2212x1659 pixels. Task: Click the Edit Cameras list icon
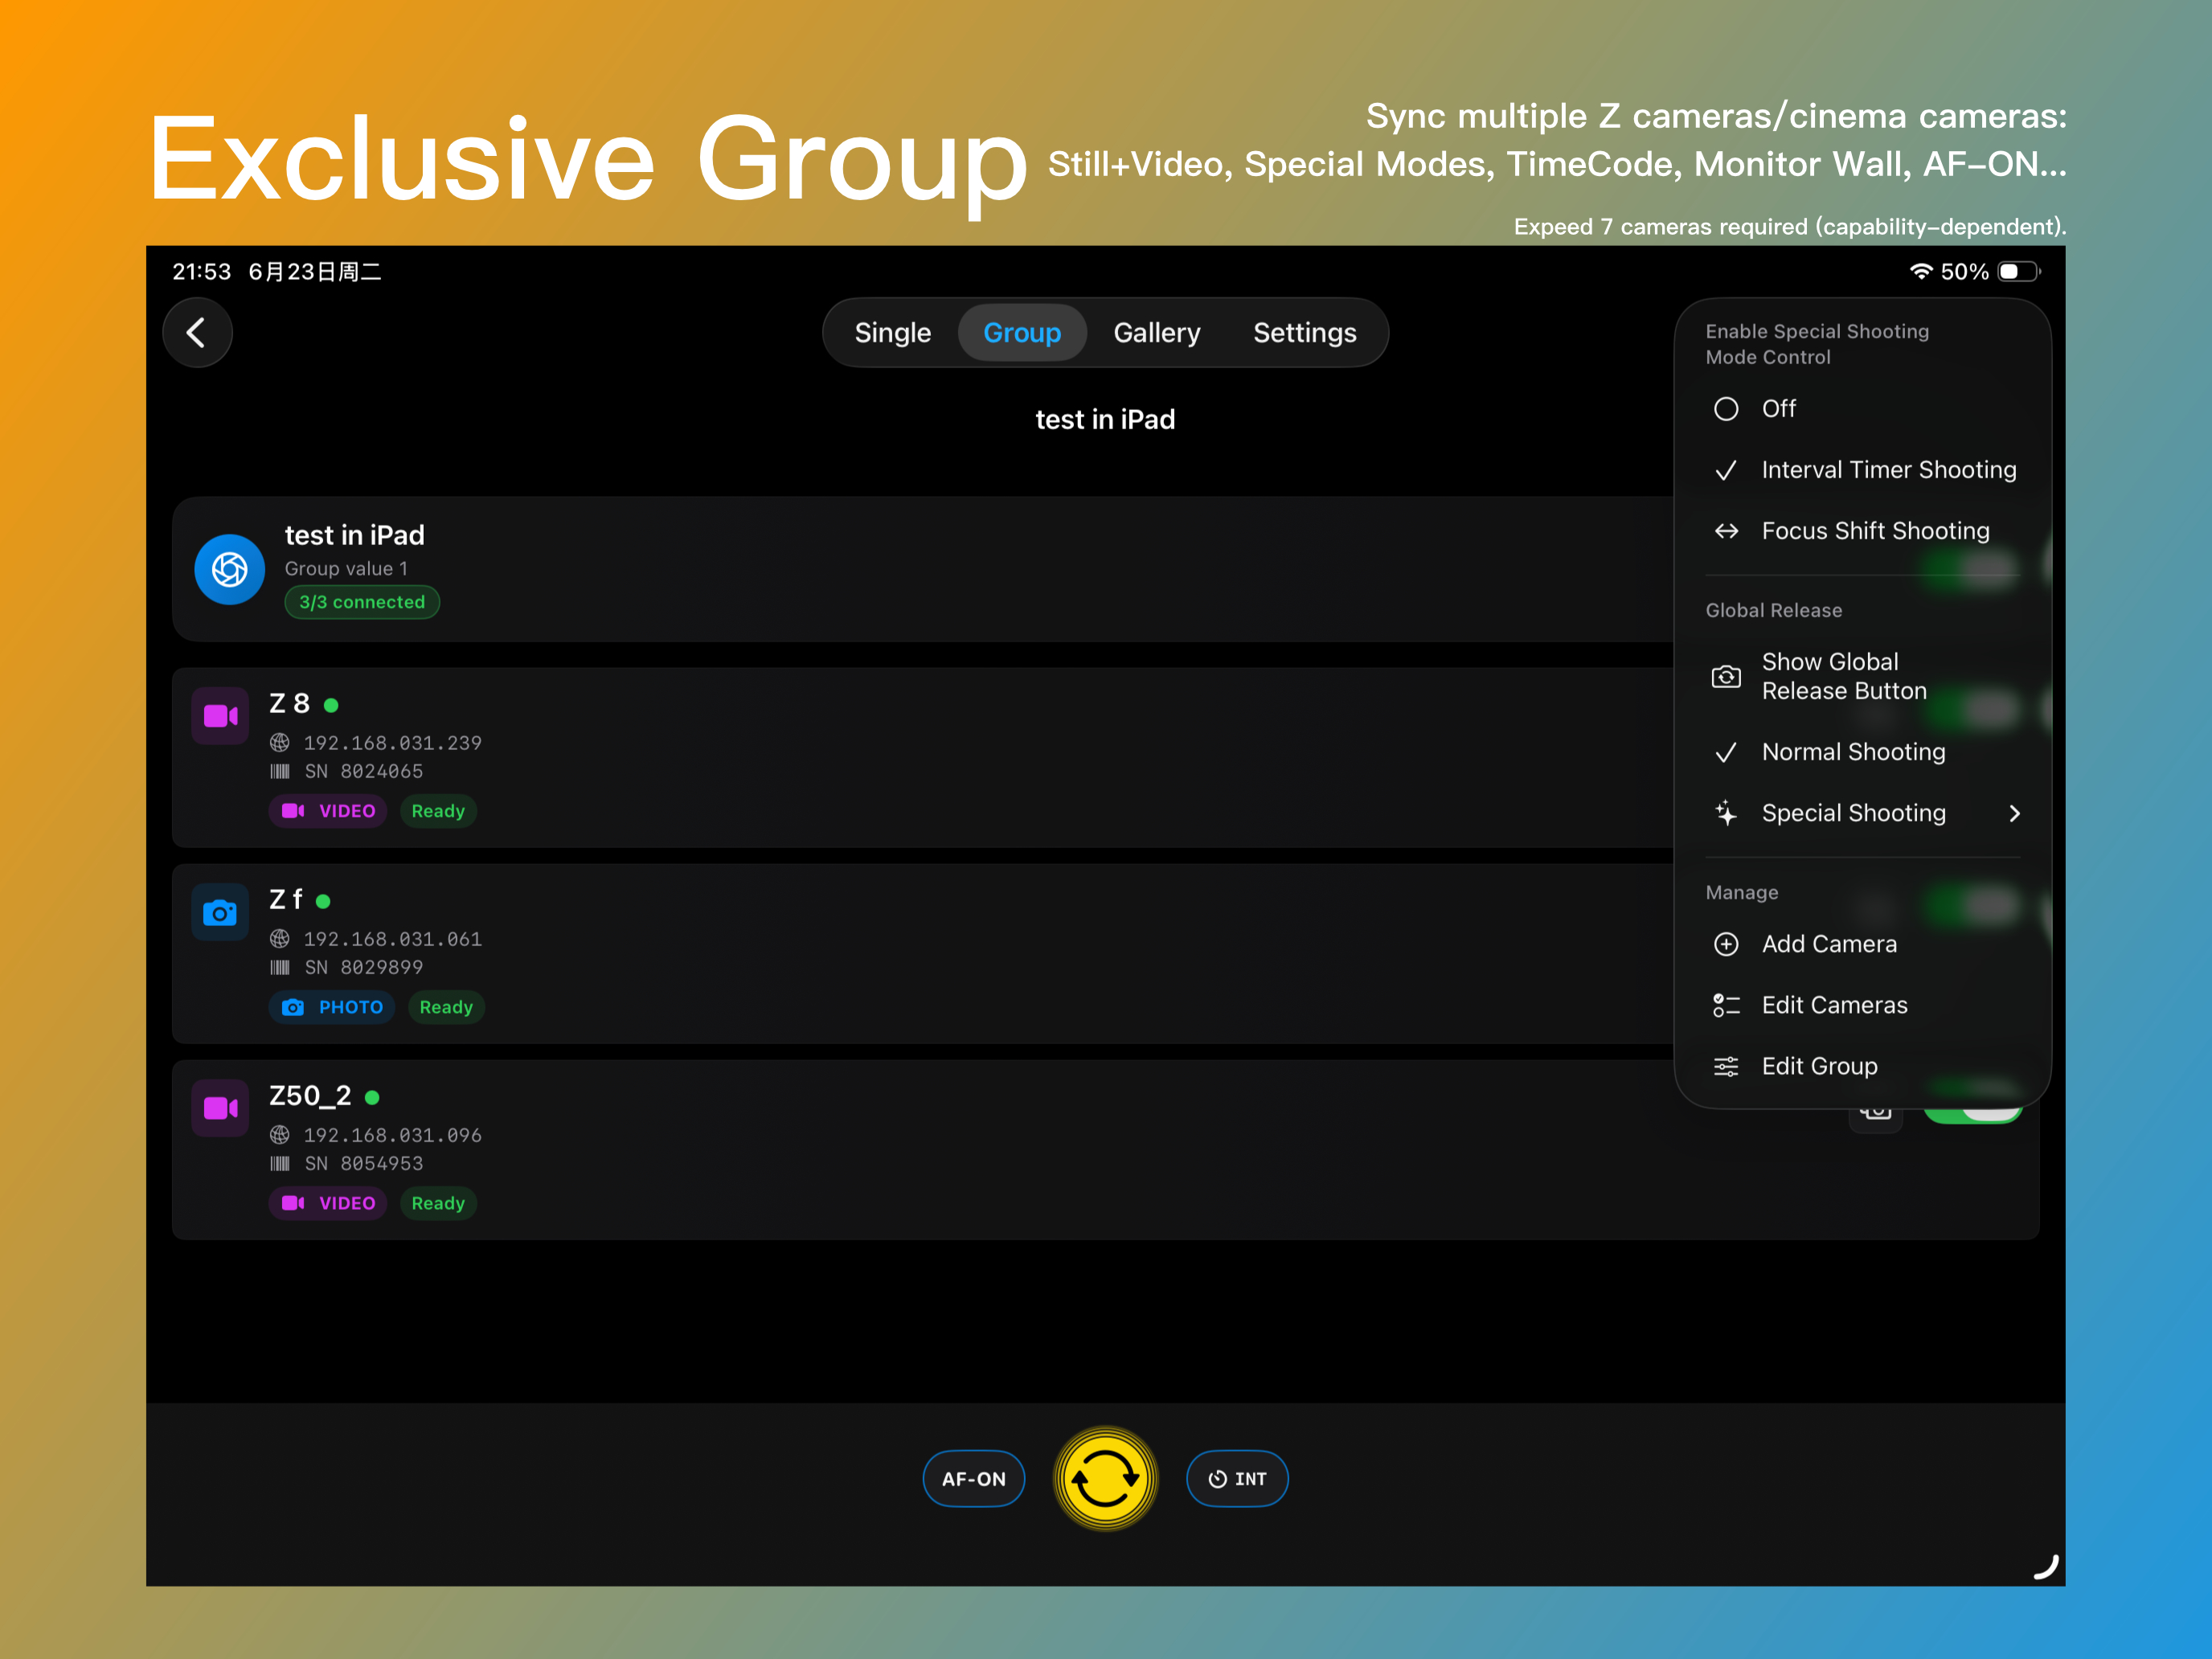coord(1726,1005)
